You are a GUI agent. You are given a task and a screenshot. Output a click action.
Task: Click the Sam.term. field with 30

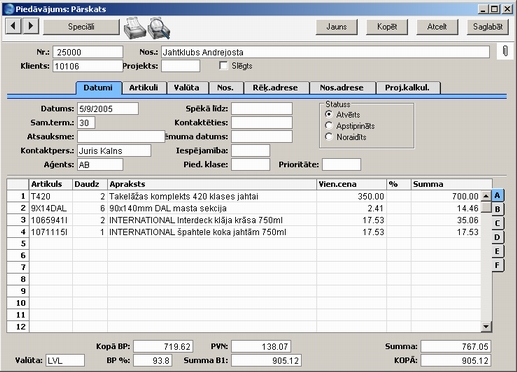tap(86, 123)
